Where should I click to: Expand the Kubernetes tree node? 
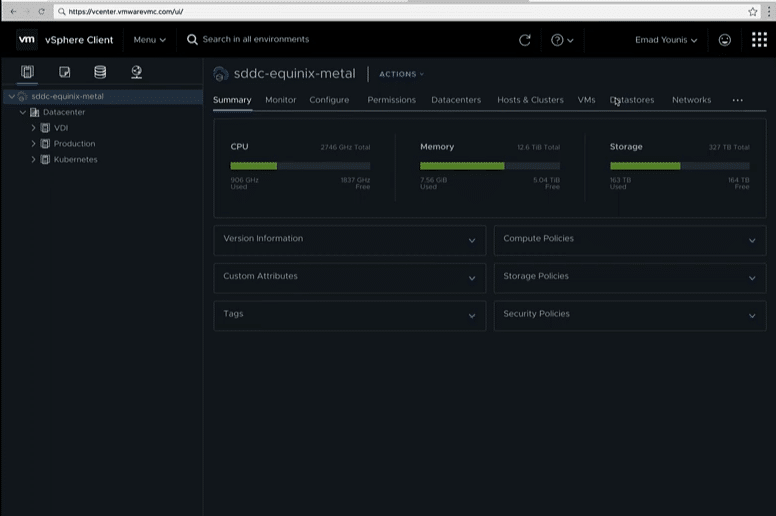coord(33,160)
